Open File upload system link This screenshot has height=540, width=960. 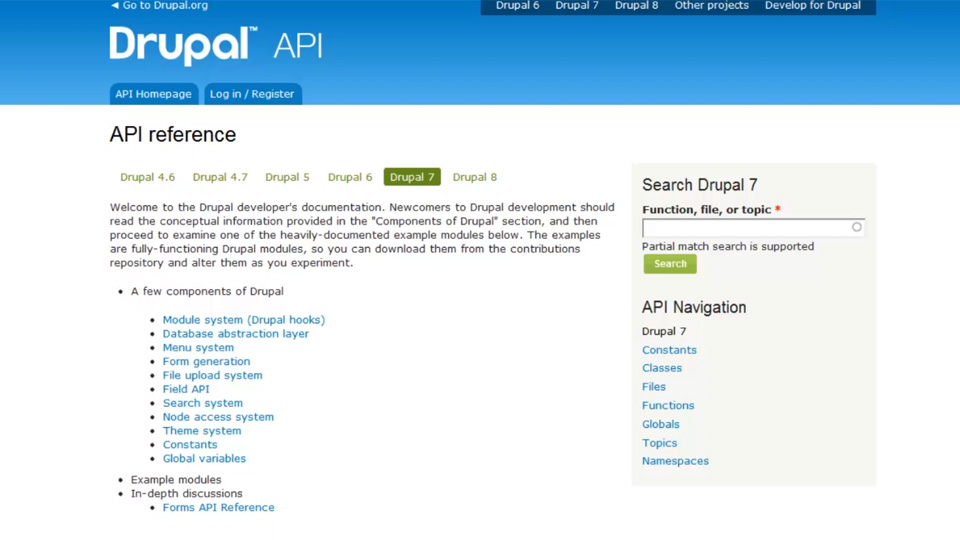coord(212,375)
